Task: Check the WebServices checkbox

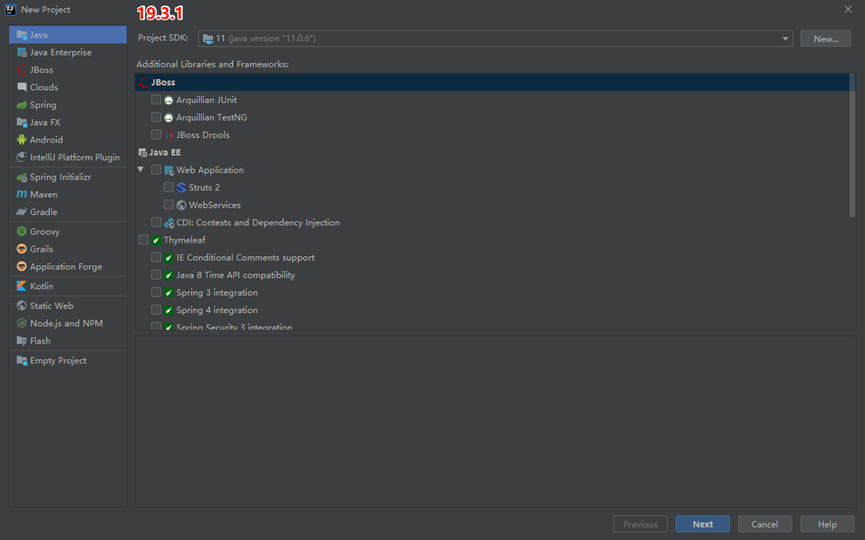Action: click(169, 205)
